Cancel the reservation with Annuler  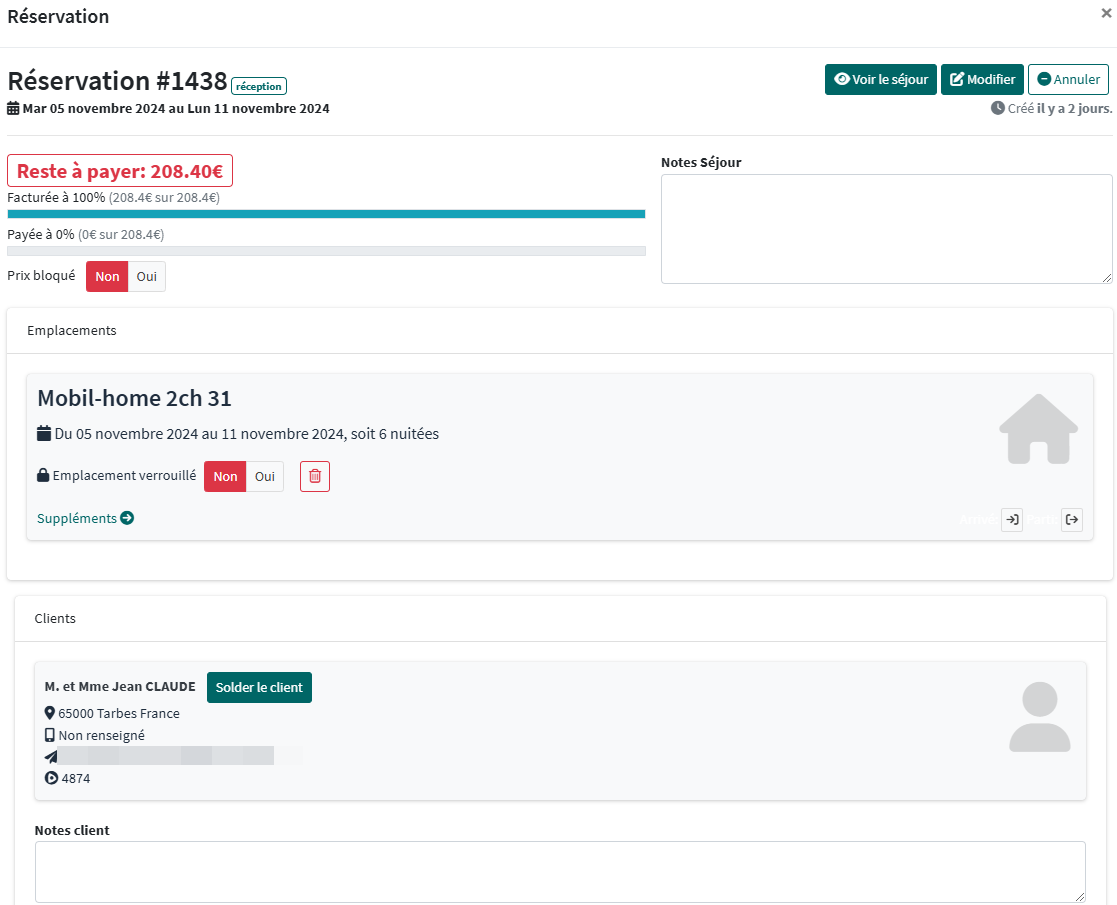pos(1068,80)
